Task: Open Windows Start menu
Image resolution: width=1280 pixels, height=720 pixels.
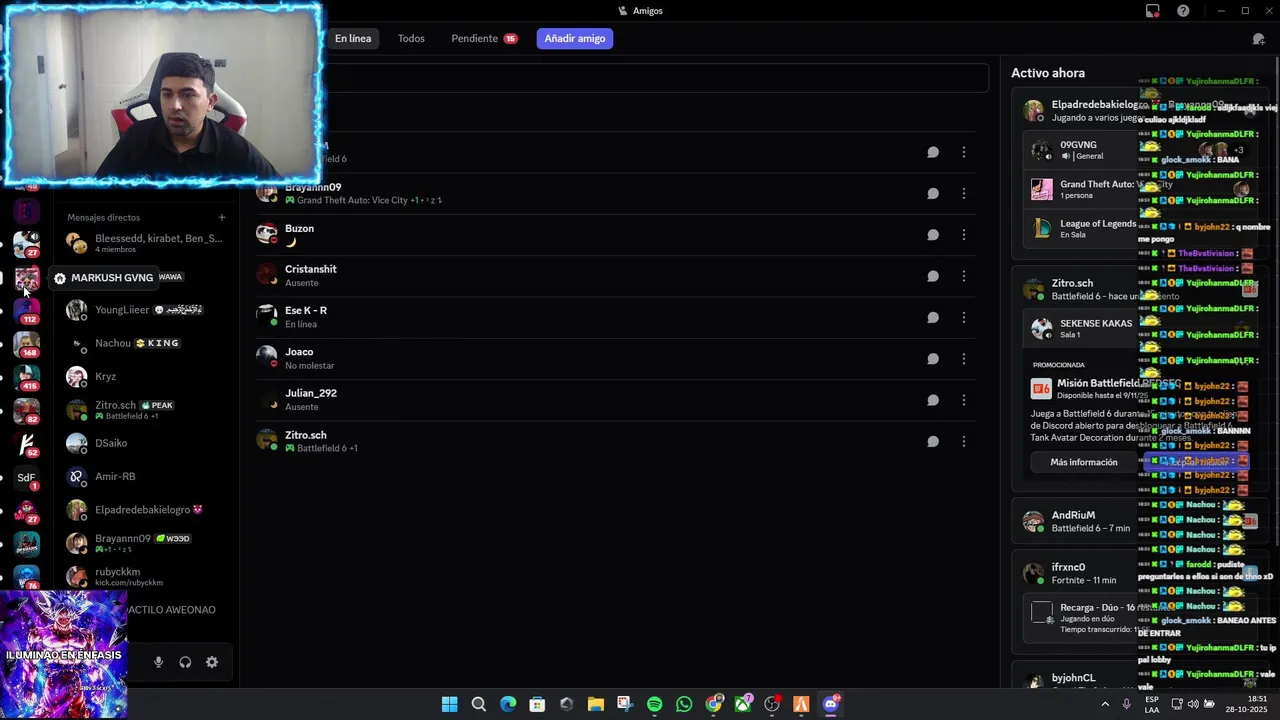Action: (x=449, y=705)
